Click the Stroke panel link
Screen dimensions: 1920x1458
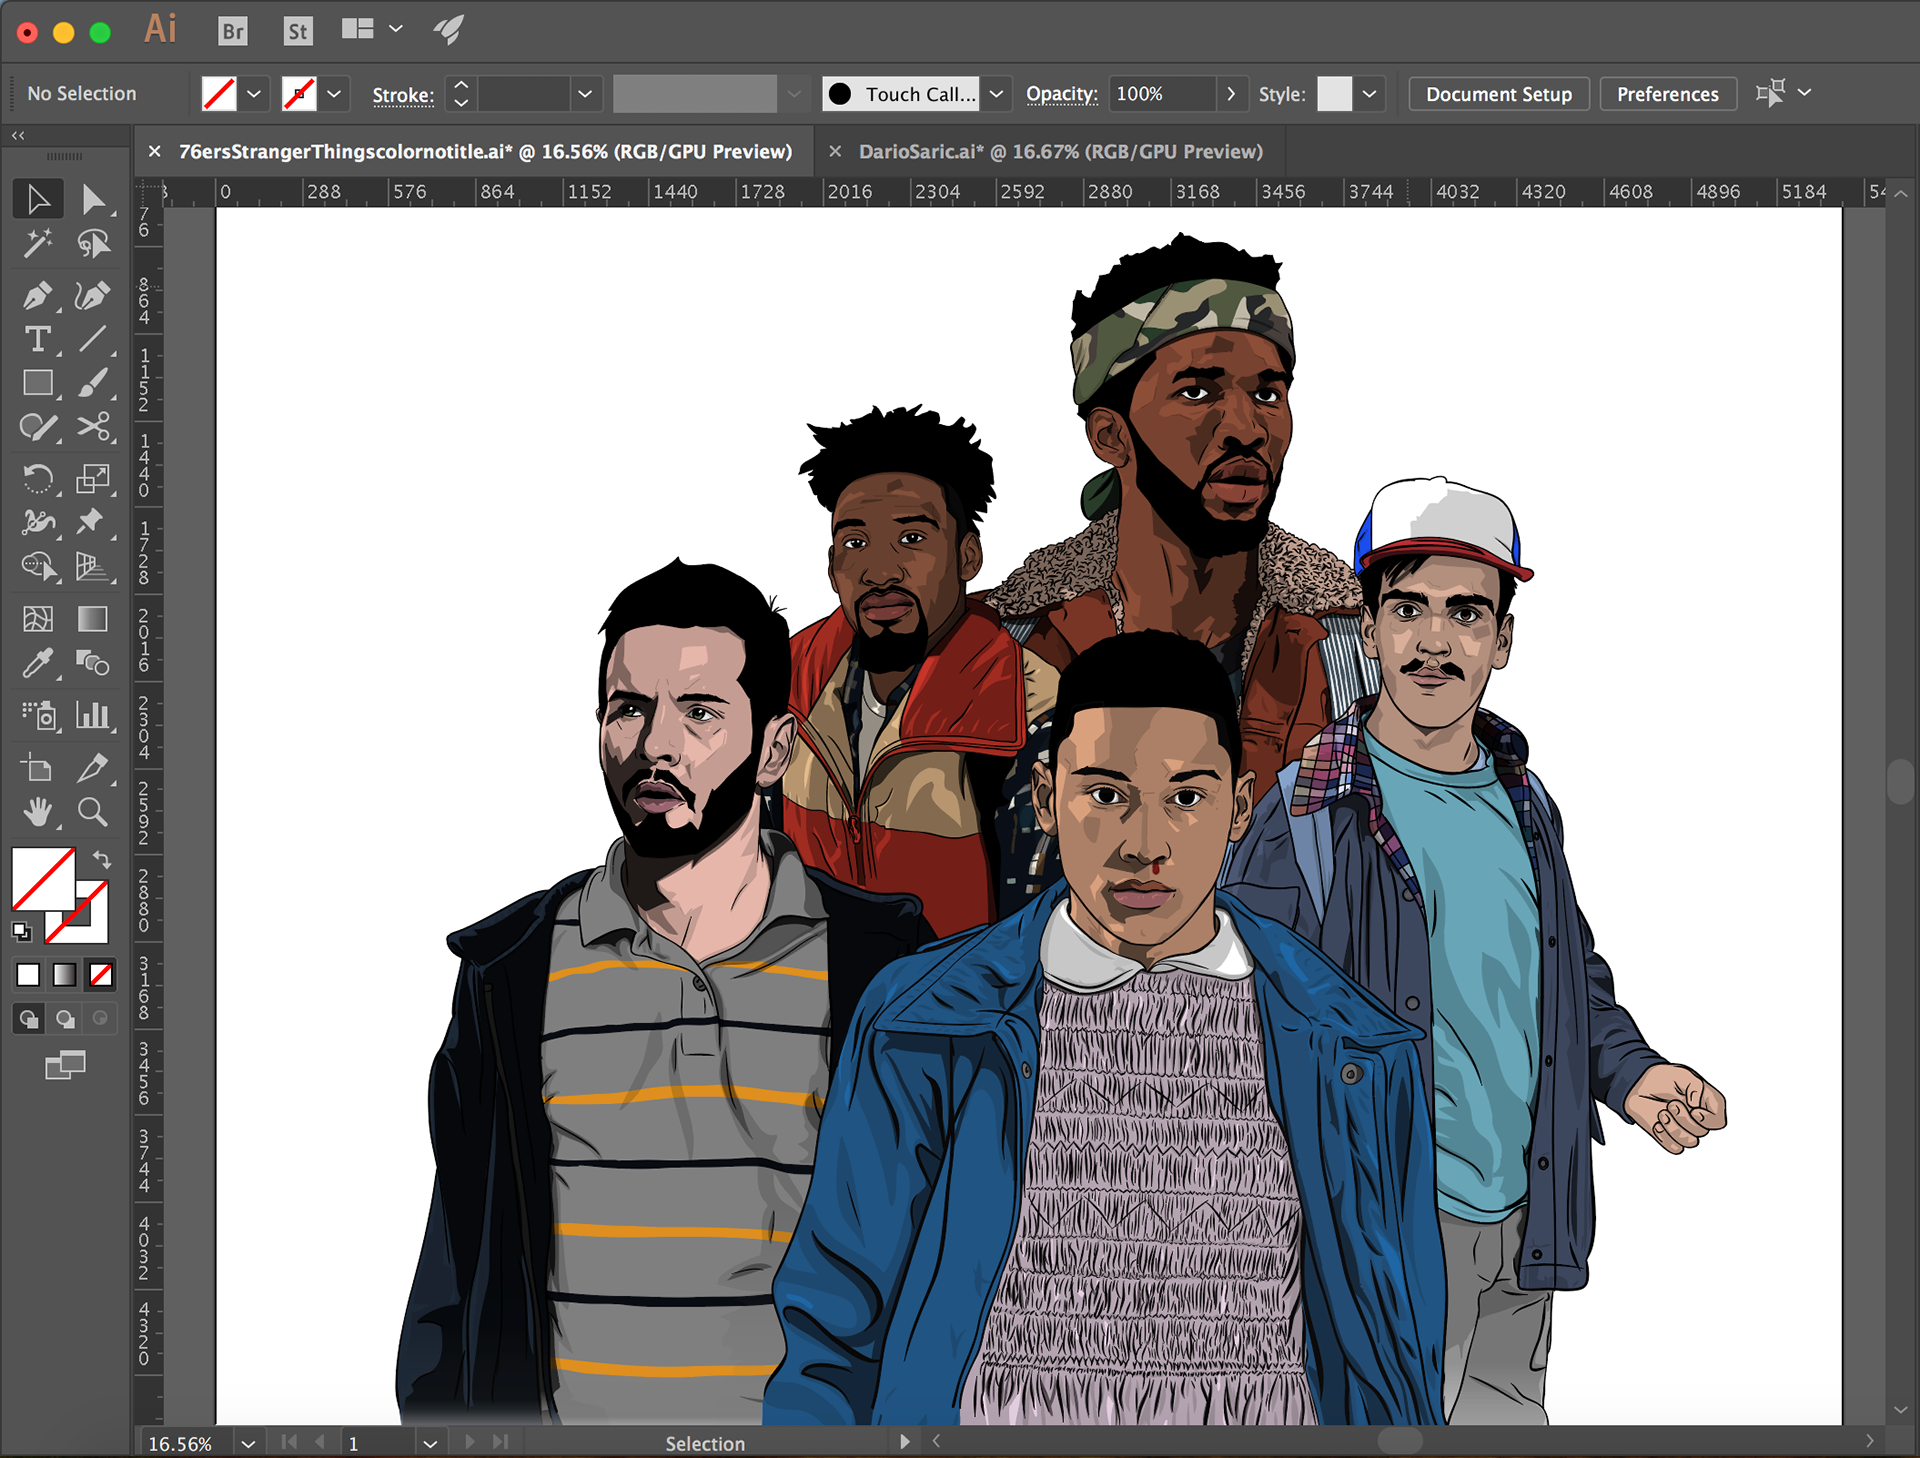point(403,95)
